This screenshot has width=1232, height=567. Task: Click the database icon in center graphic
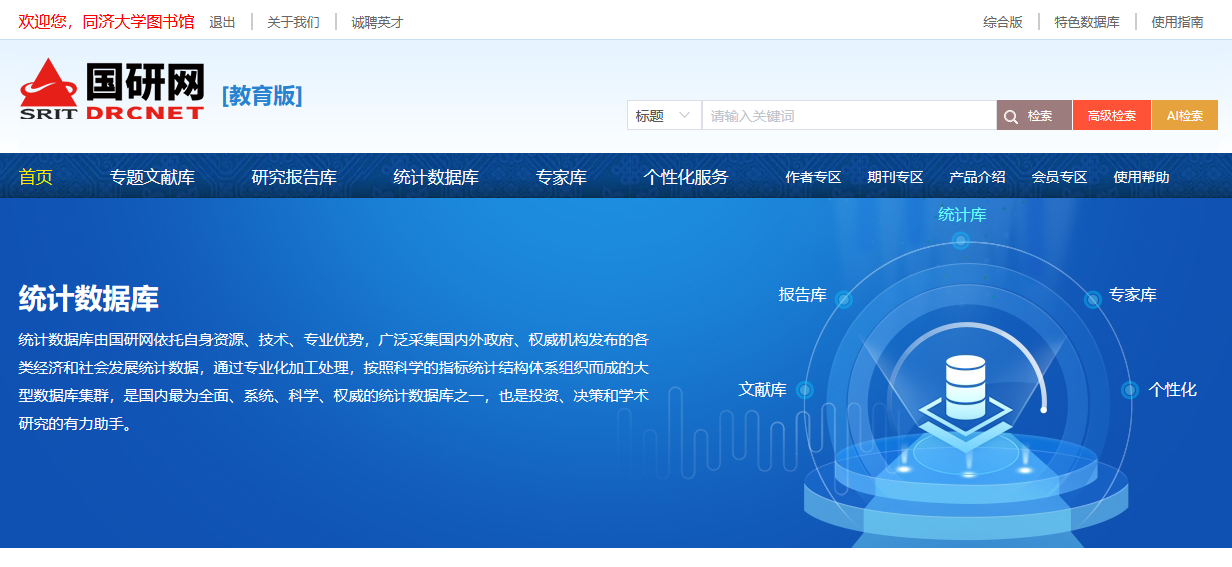(965, 388)
